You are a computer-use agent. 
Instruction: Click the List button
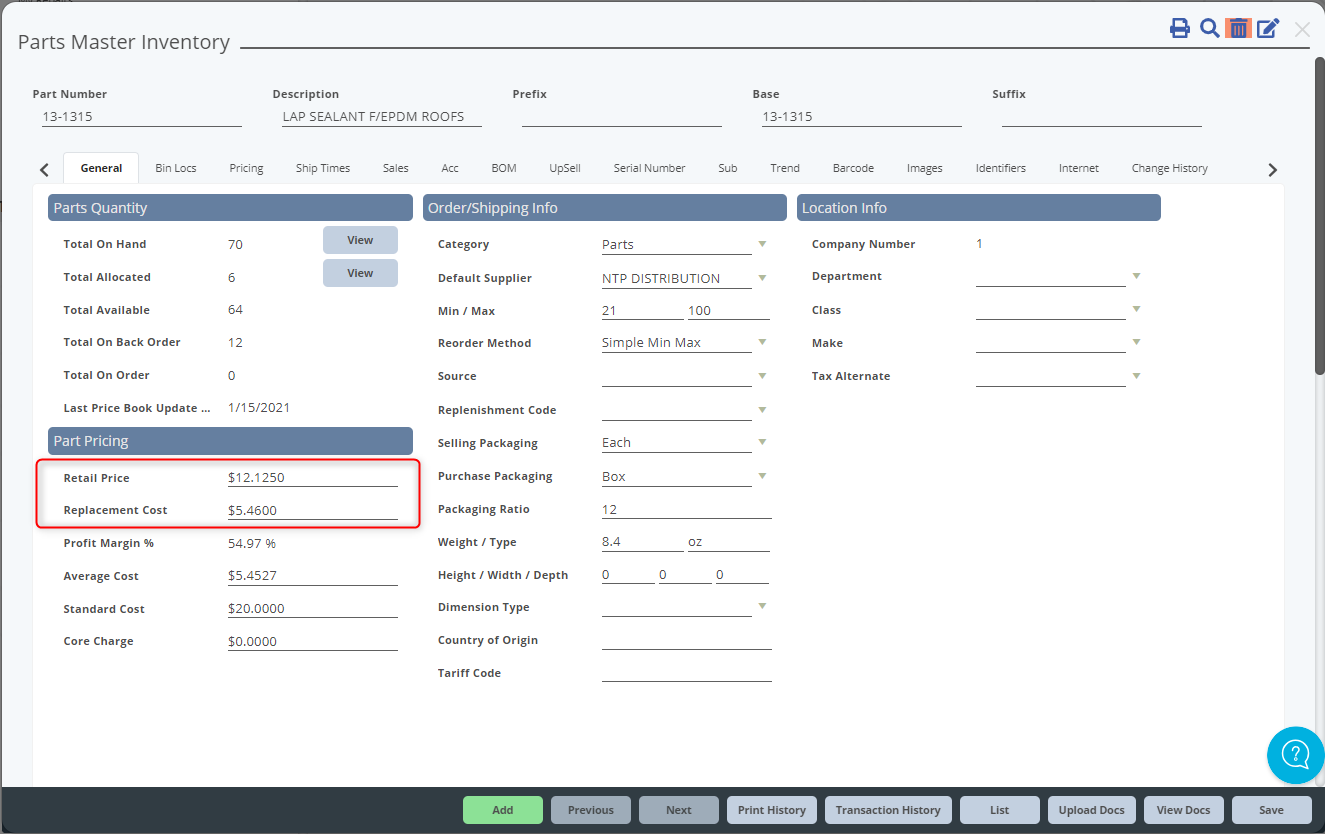[1000, 810]
